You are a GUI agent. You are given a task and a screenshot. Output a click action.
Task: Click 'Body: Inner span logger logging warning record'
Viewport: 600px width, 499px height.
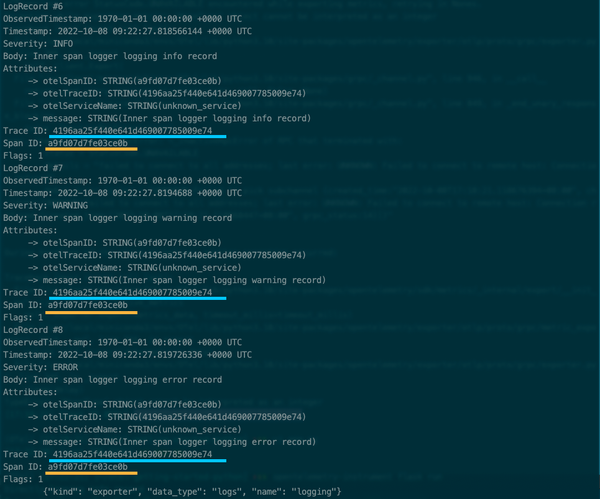coord(117,218)
